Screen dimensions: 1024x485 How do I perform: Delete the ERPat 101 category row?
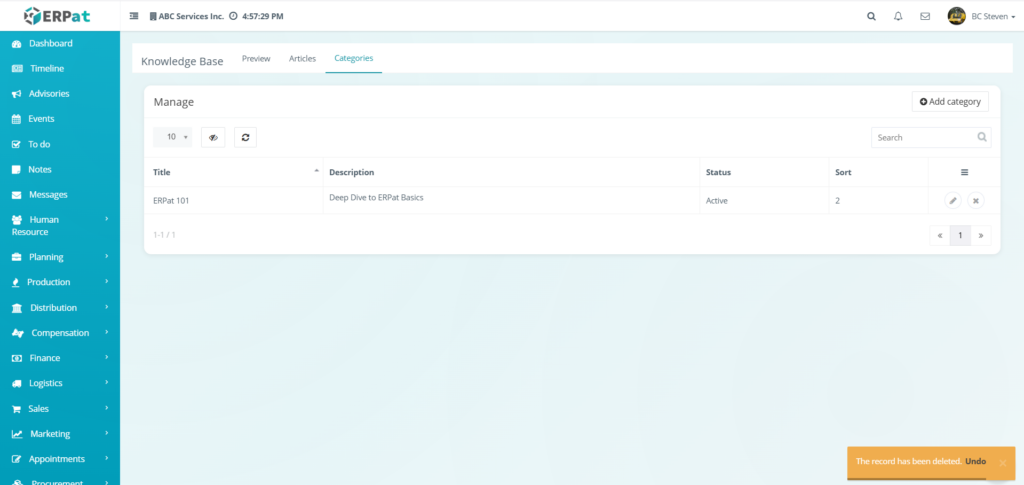click(976, 200)
